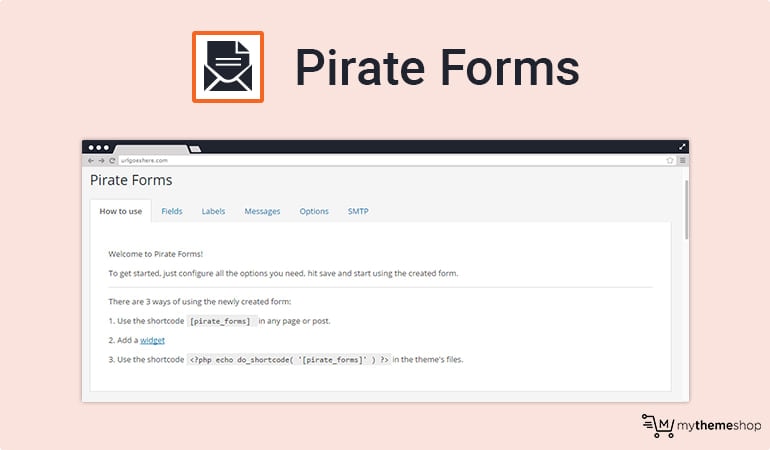Switch to the Options tab
This screenshot has width=770, height=450.
coord(314,211)
